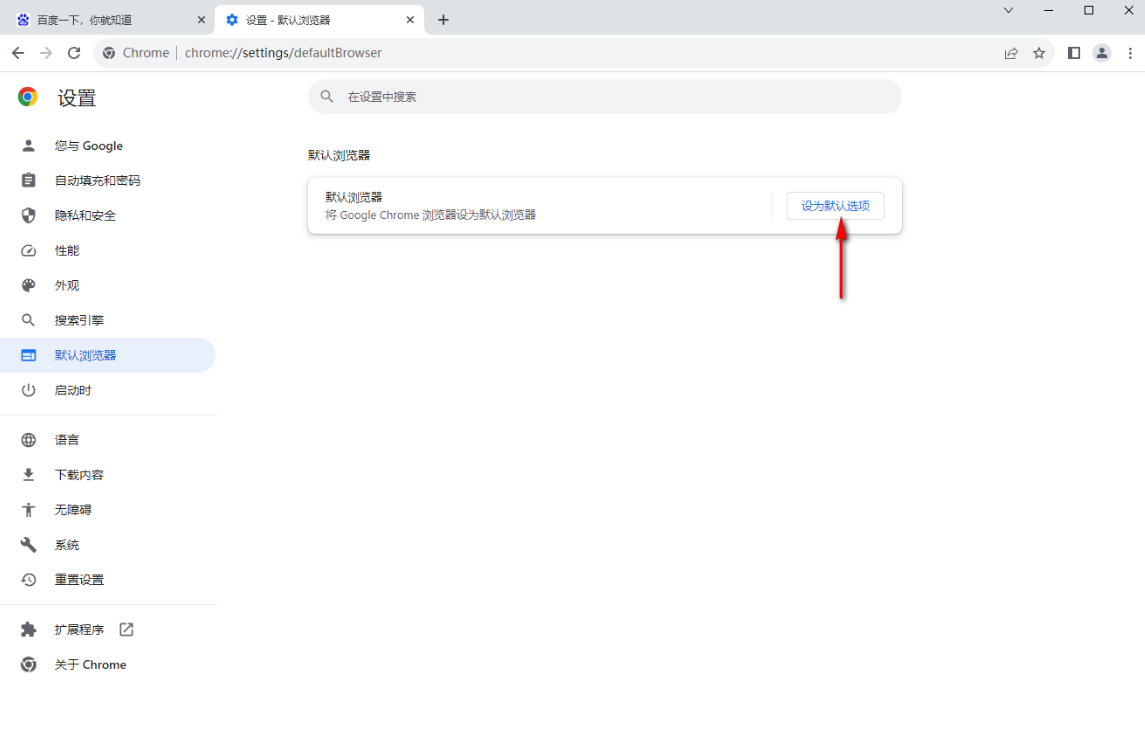This screenshot has height=756, width=1145.
Task: Click the magnifier icon in settings search
Action: pyautogui.click(x=327, y=96)
